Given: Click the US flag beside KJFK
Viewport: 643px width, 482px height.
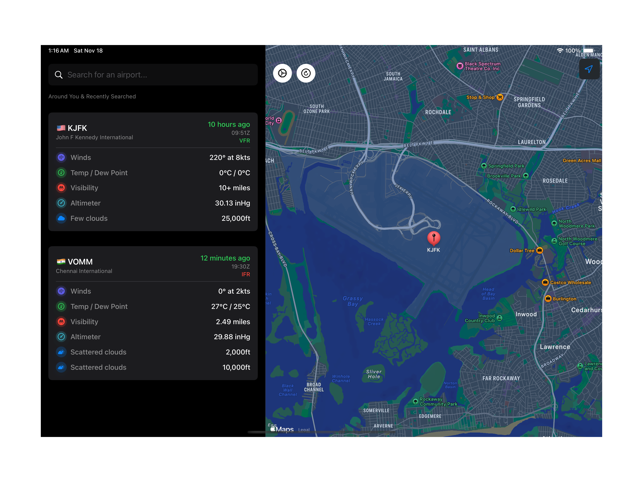Looking at the screenshot, I should (x=61, y=128).
